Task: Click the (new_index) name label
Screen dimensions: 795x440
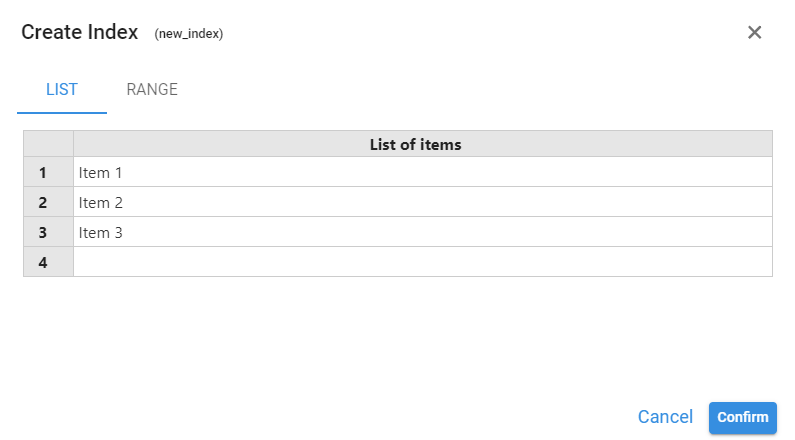Action: pos(188,34)
